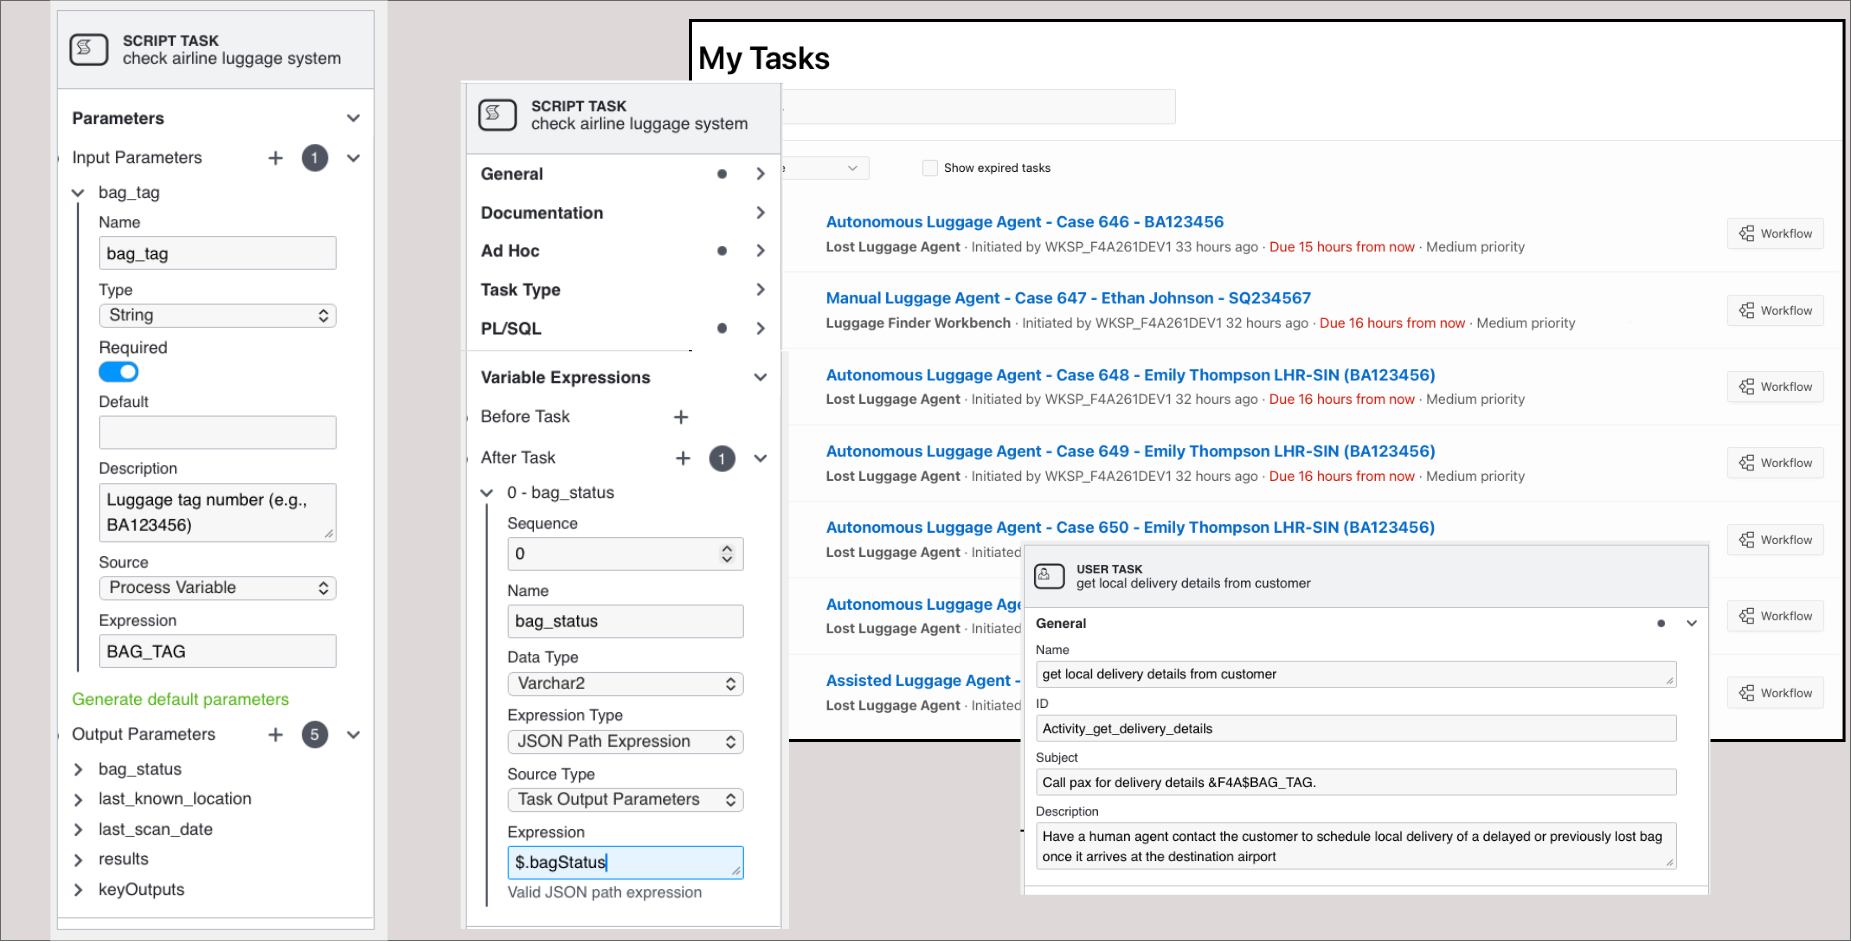This screenshot has width=1851, height=942.
Task: Open Manual Luggage Agent Case 647
Action: 1067,297
